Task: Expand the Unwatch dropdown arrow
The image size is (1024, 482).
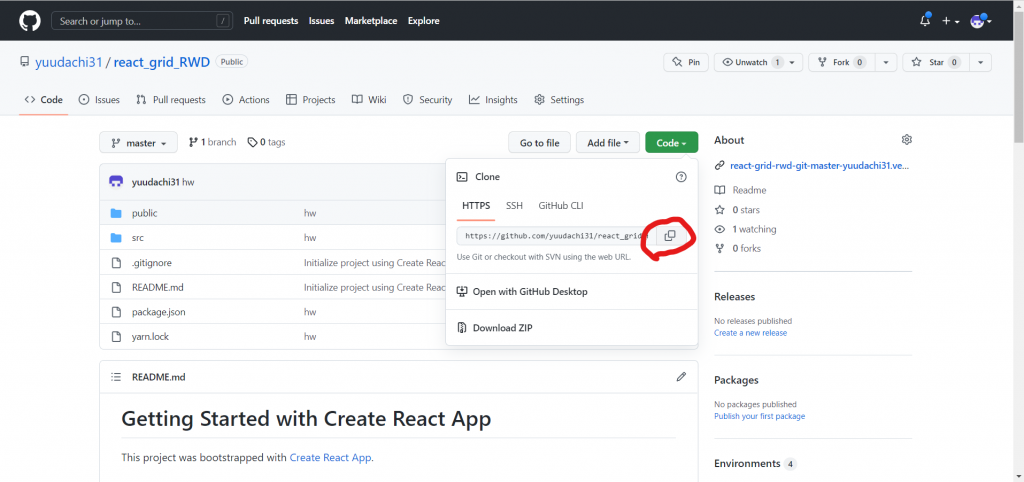Action: click(793, 62)
